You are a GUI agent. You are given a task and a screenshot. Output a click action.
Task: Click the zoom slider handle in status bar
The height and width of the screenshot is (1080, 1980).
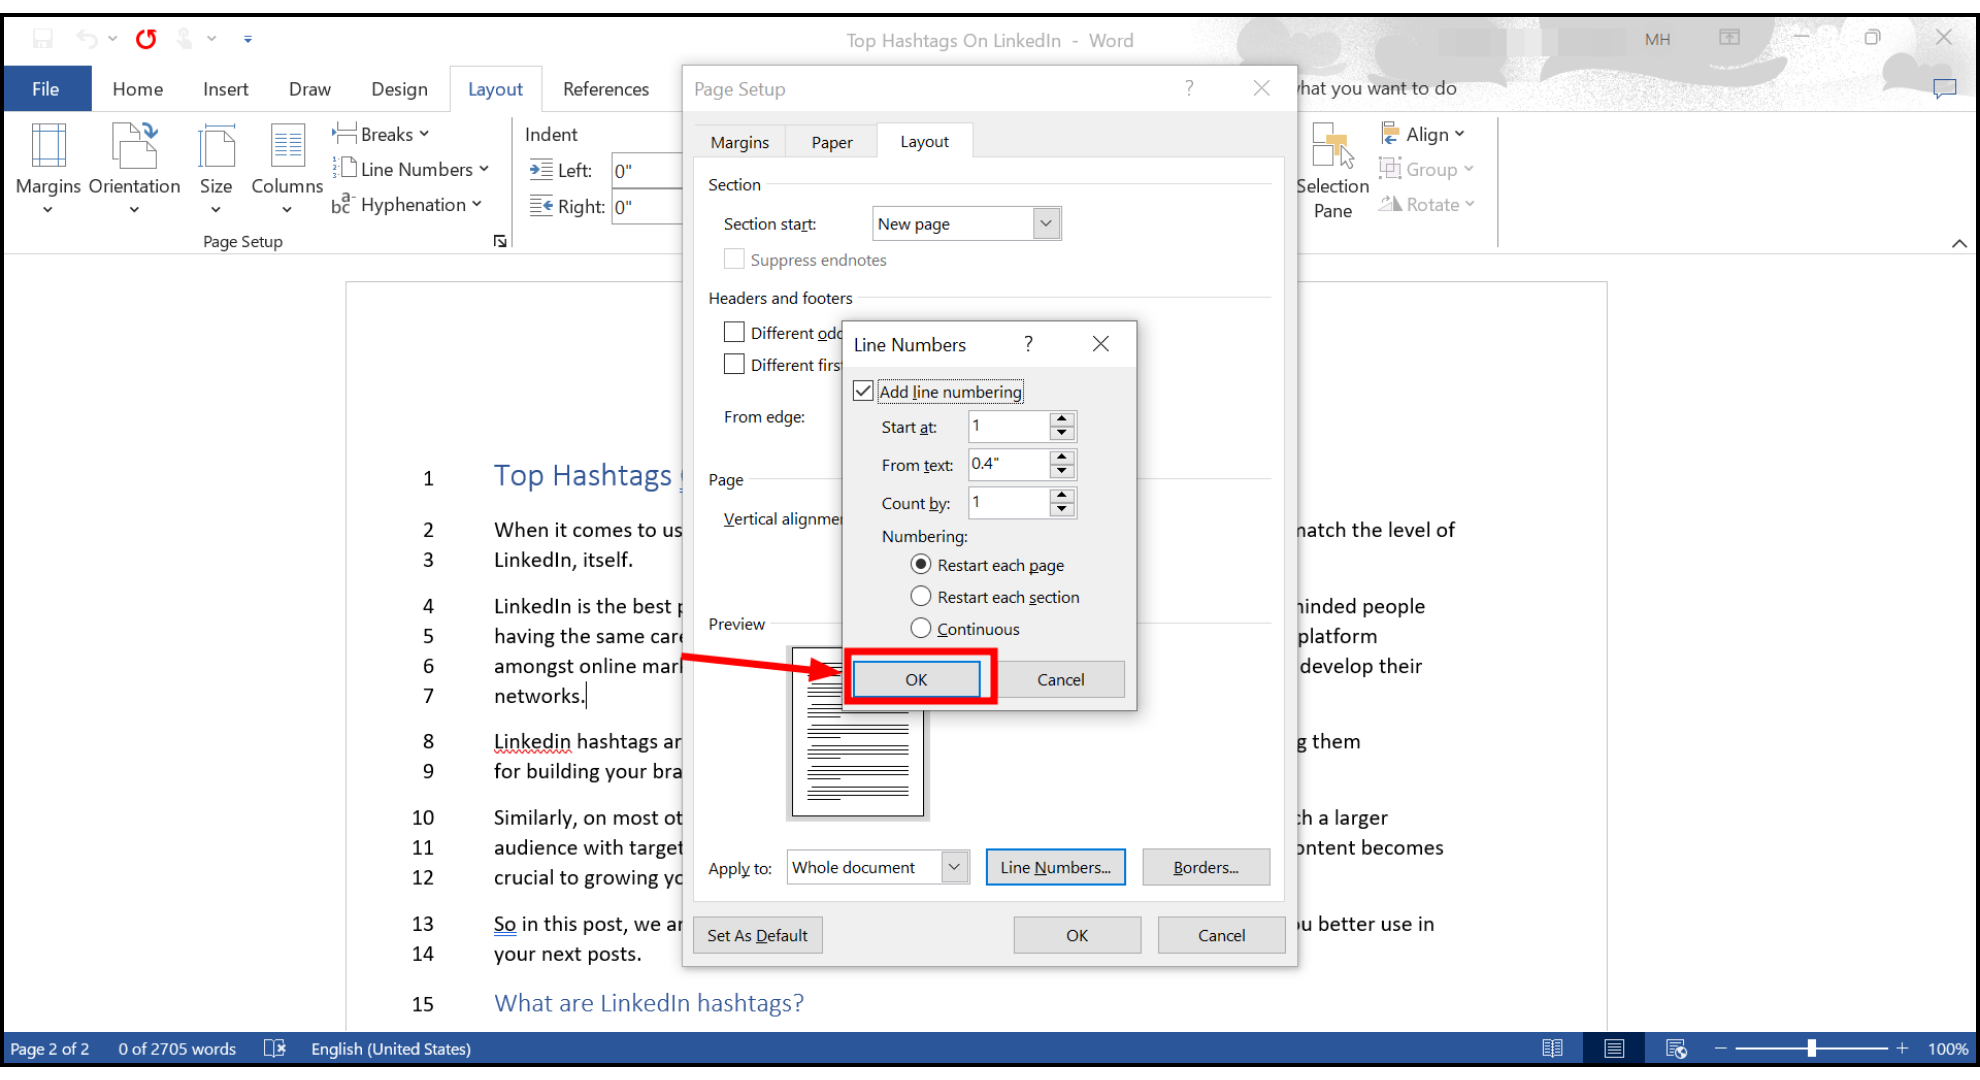(x=1811, y=1048)
